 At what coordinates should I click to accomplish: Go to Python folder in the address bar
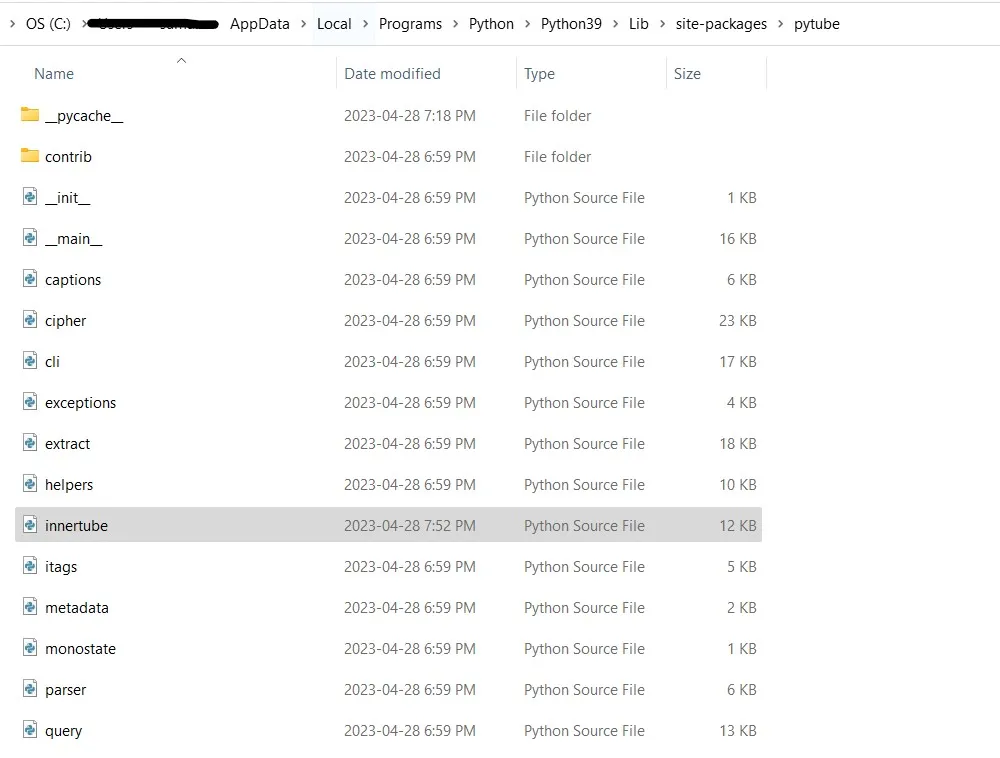(491, 24)
